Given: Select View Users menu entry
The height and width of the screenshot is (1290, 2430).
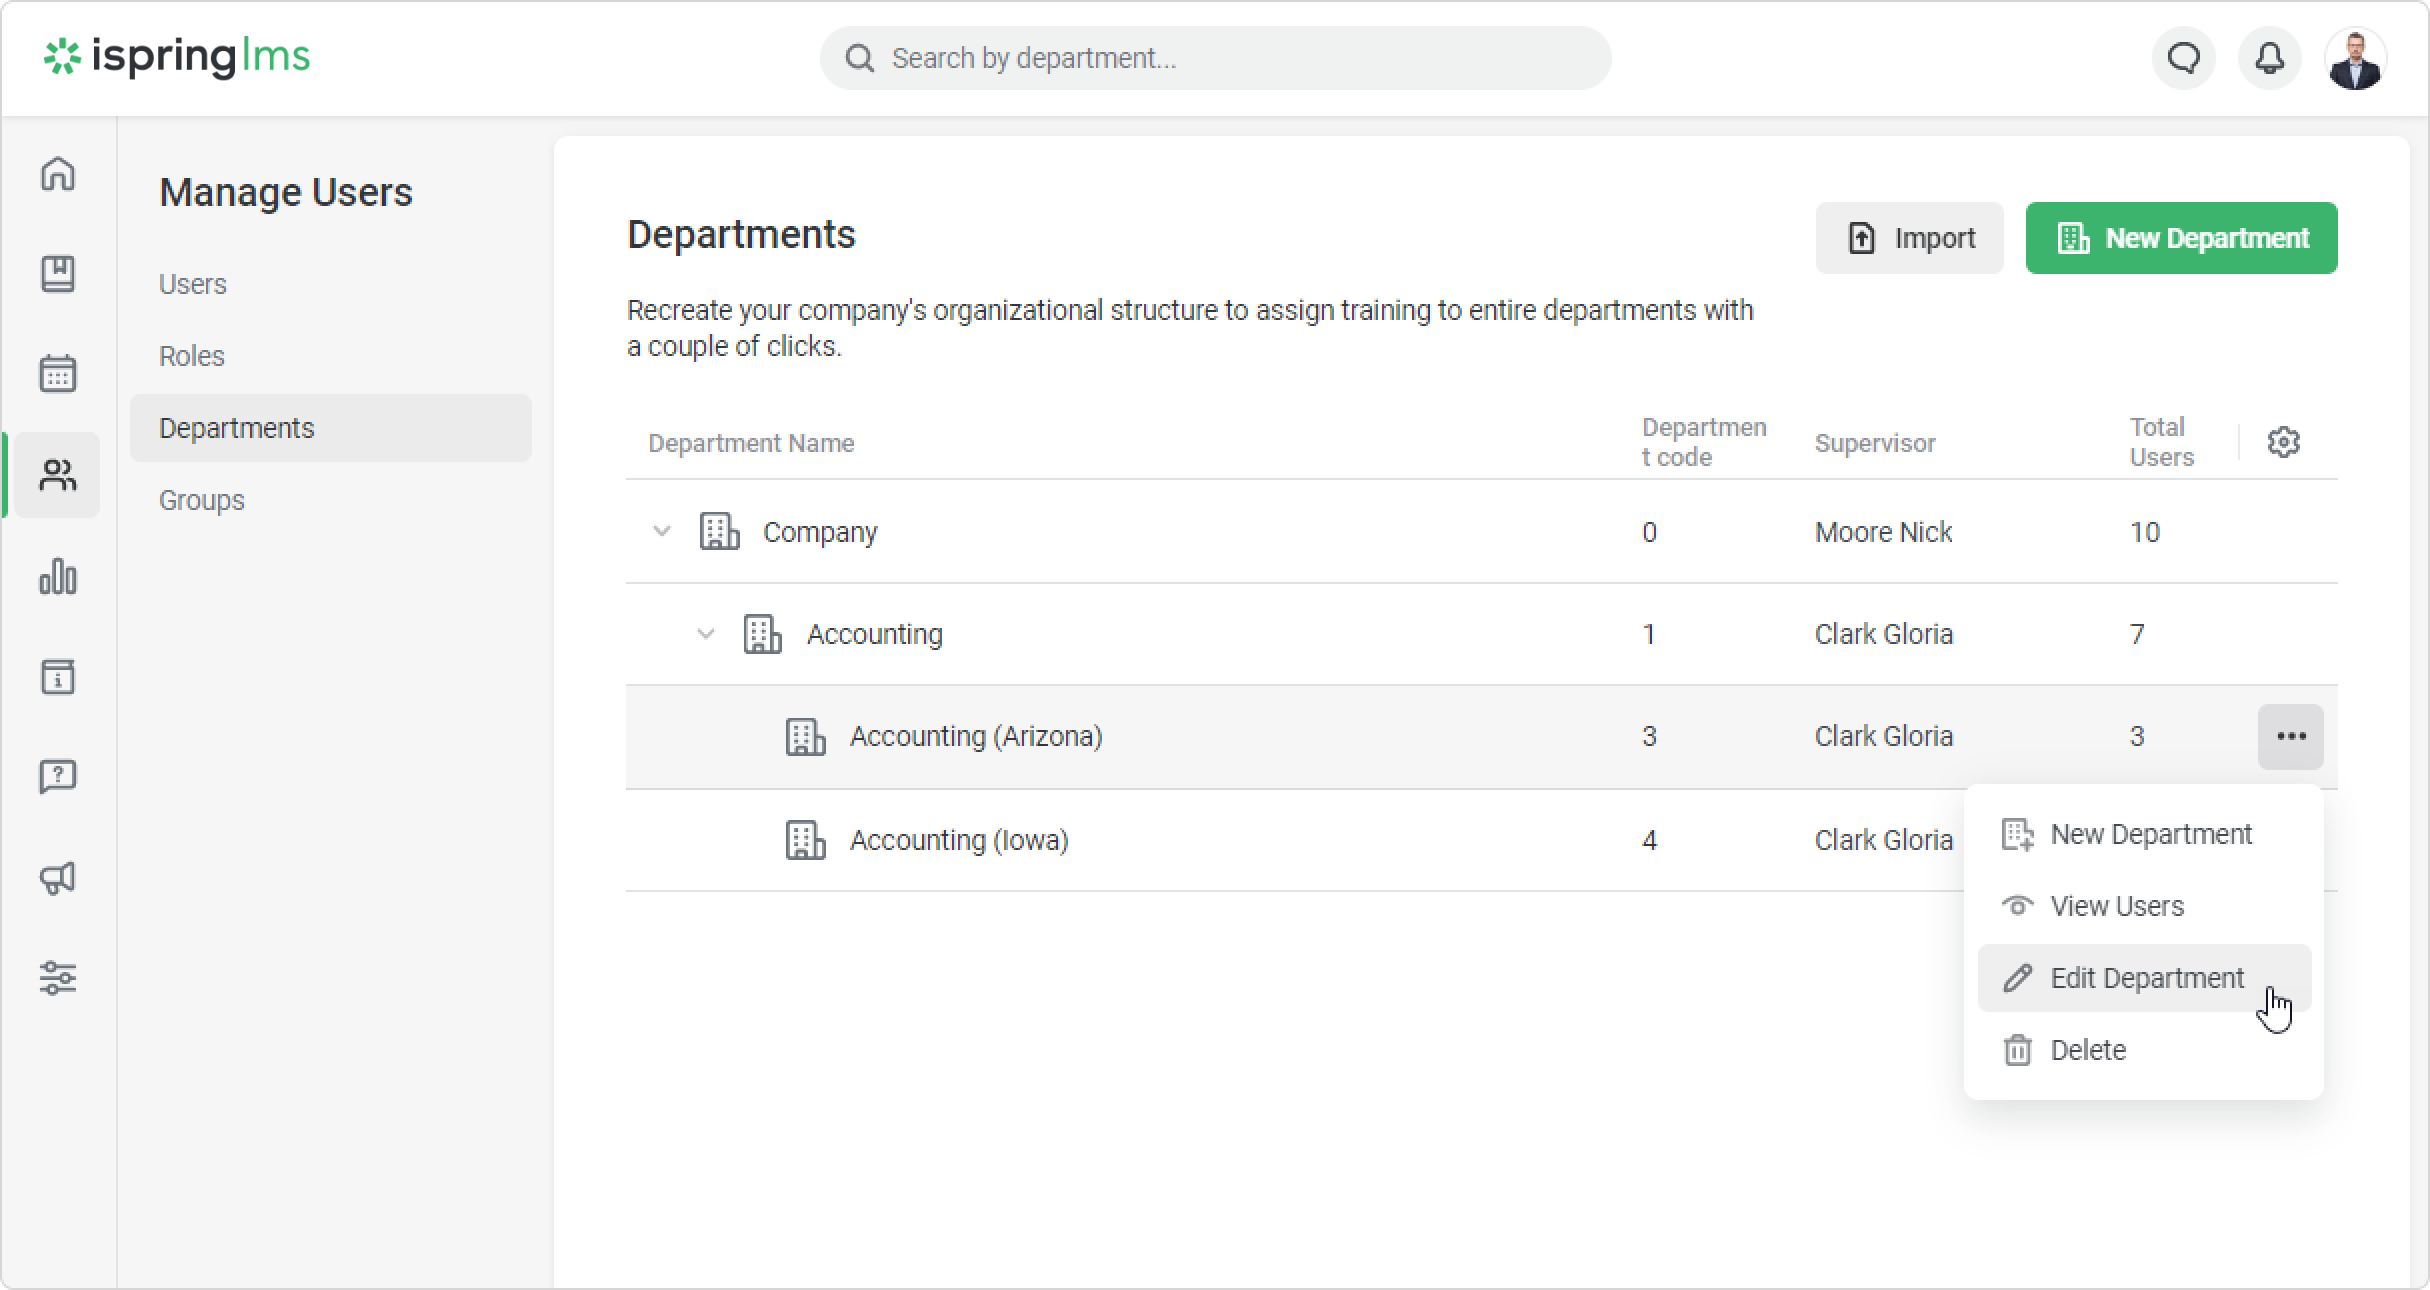Looking at the screenshot, I should click(x=2116, y=906).
